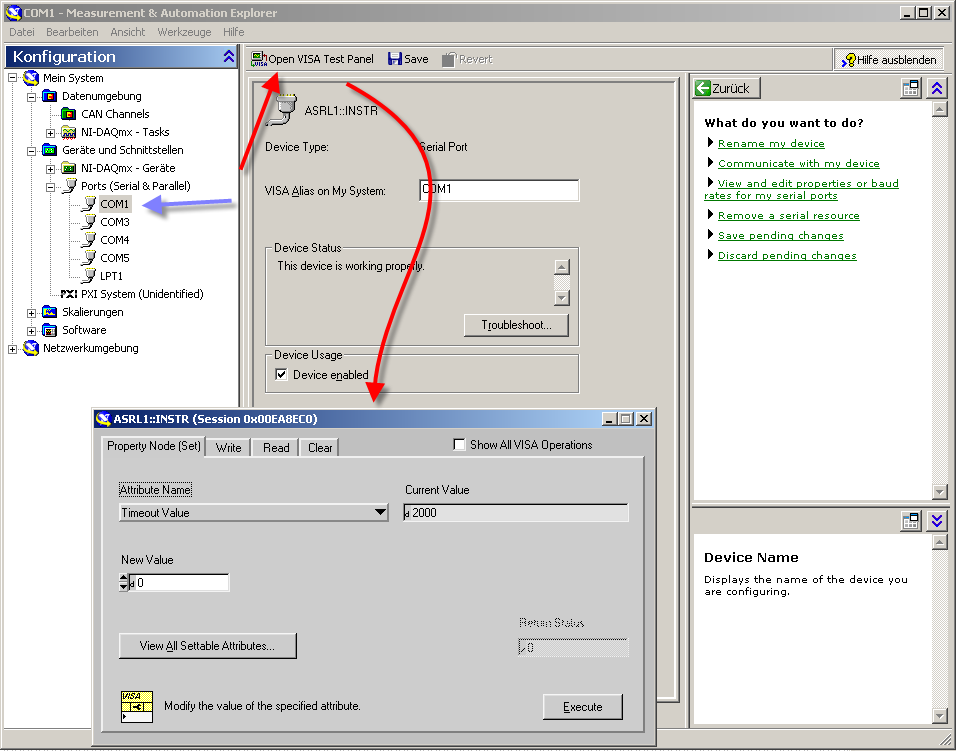Open the Bearbeiten menu
This screenshot has height=751, width=956.
pos(72,32)
